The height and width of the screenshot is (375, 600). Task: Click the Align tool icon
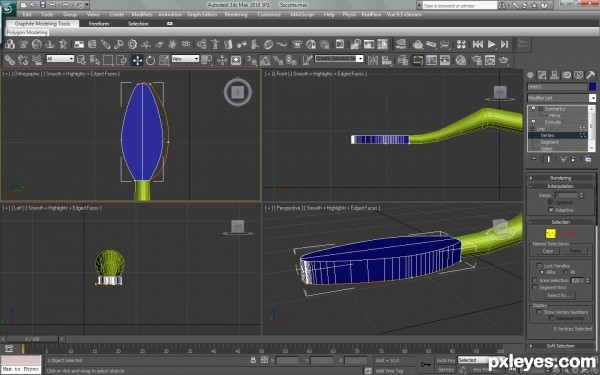pyautogui.click(x=386, y=60)
